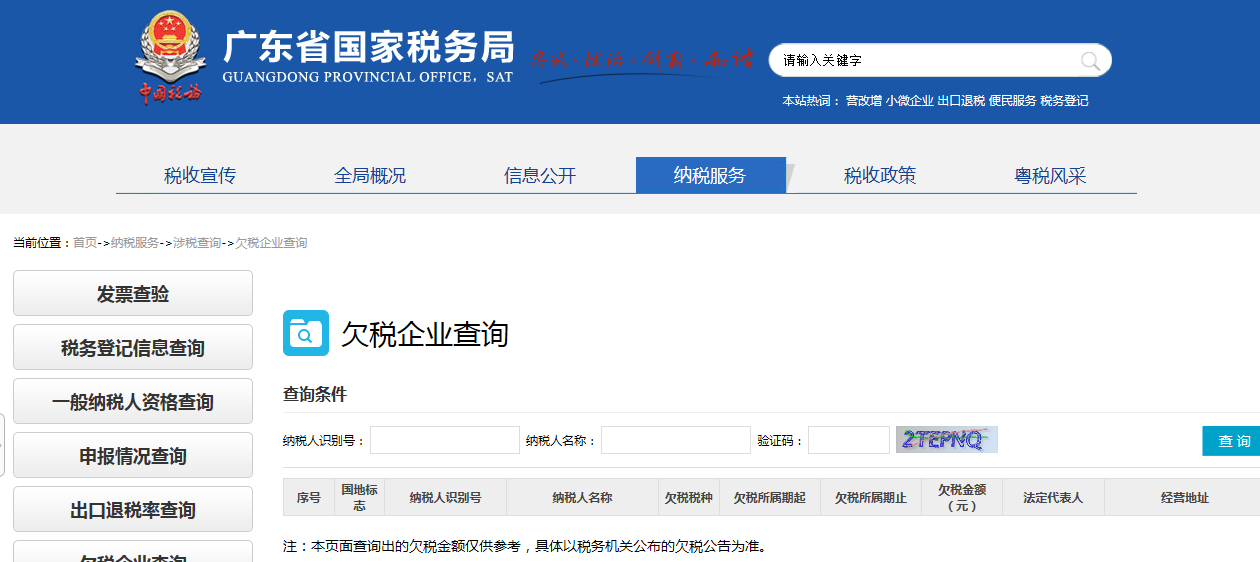Click the 纳税人名称 input field

point(676,440)
